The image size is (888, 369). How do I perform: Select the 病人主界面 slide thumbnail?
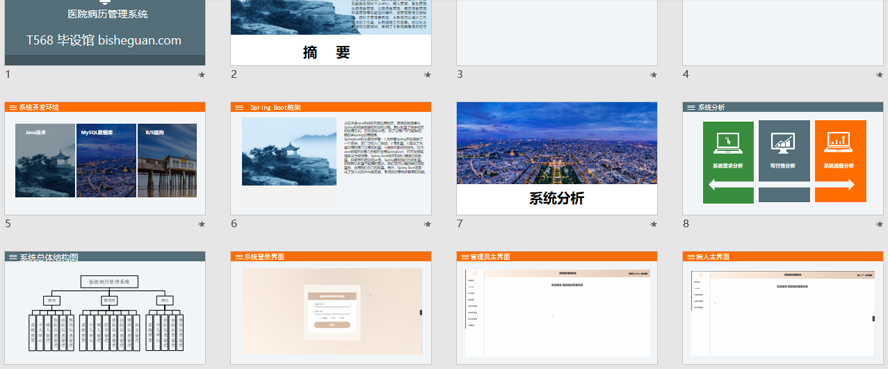(x=783, y=308)
